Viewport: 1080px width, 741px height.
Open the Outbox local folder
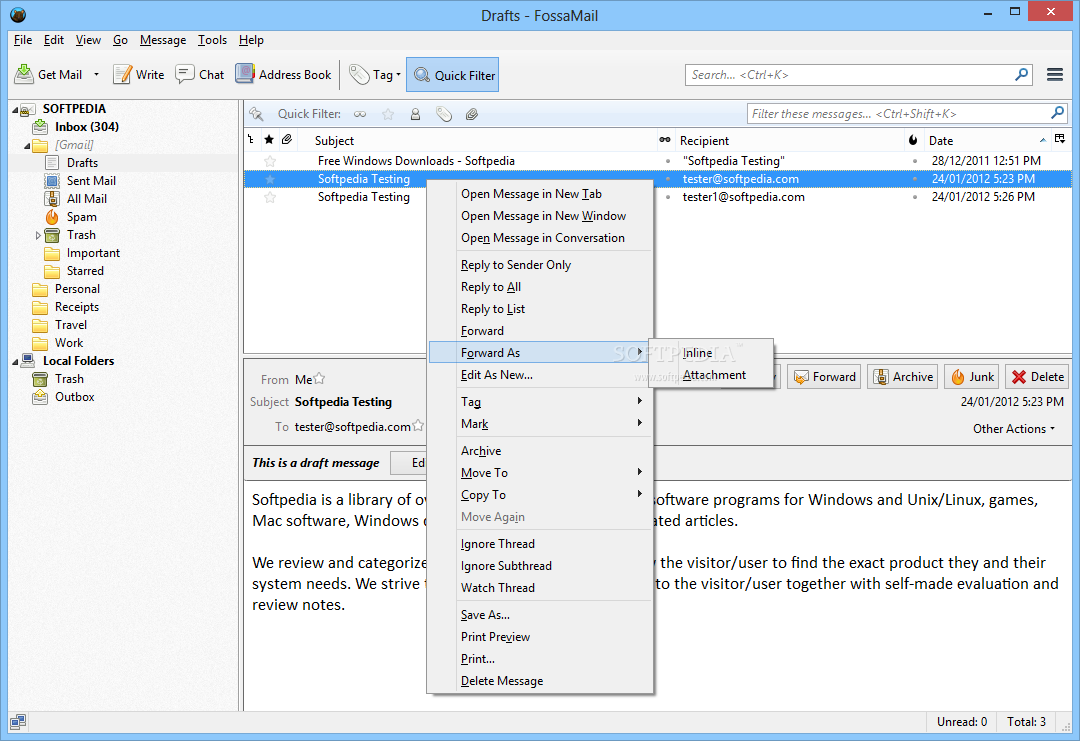(x=74, y=397)
